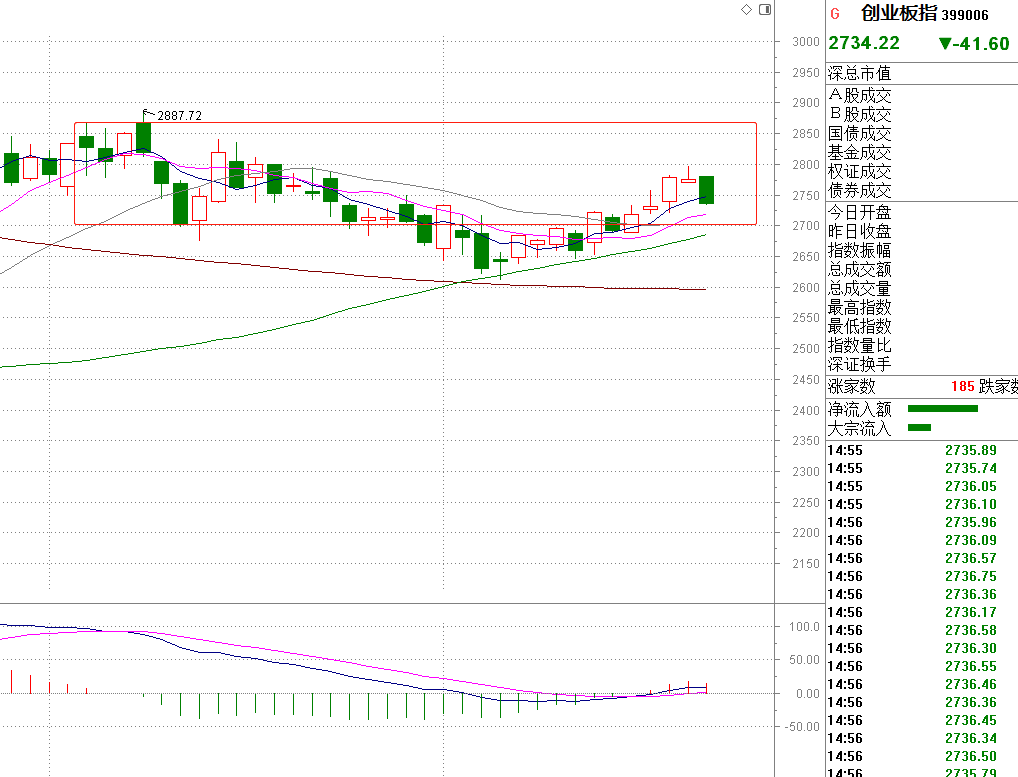Click the 净流入额 label
This screenshot has height=777, width=1018.
click(x=860, y=409)
